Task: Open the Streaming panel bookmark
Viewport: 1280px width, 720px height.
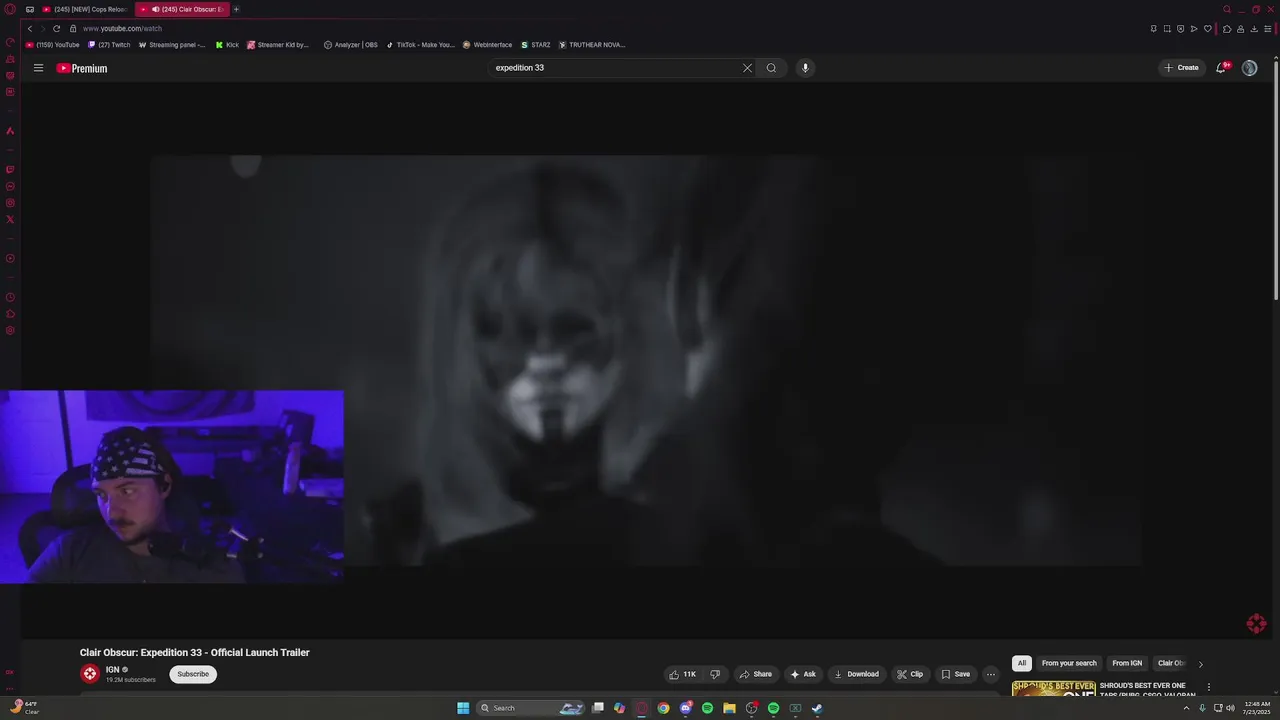Action: (x=172, y=45)
